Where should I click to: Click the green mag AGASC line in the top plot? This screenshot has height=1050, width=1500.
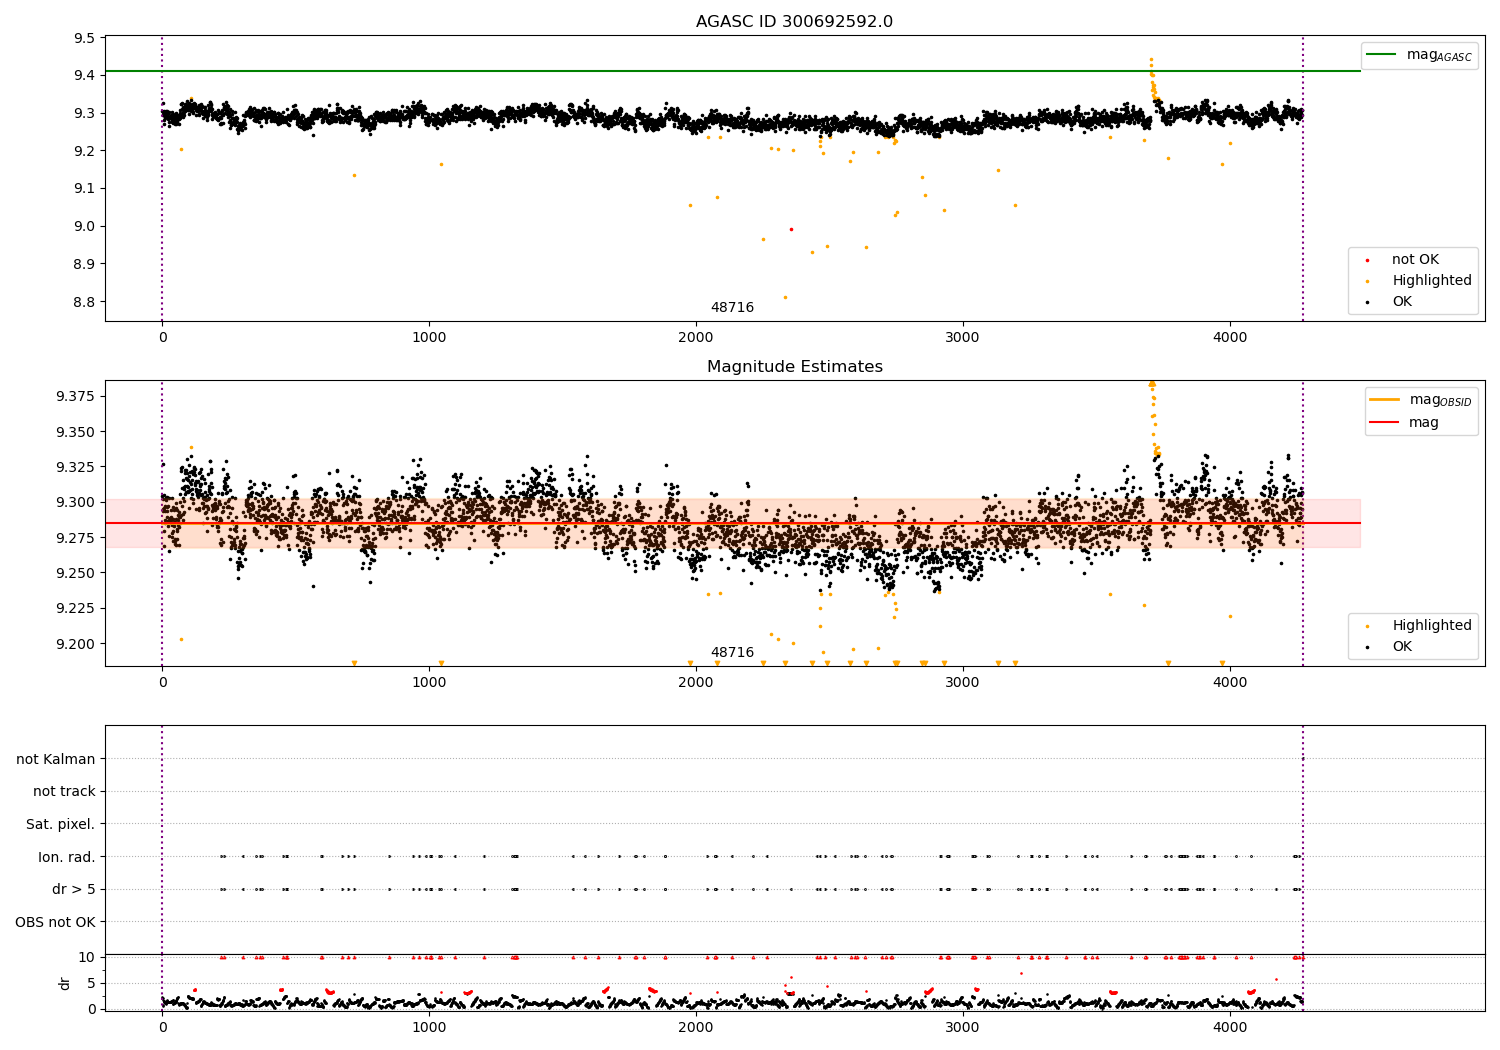coord(732,71)
